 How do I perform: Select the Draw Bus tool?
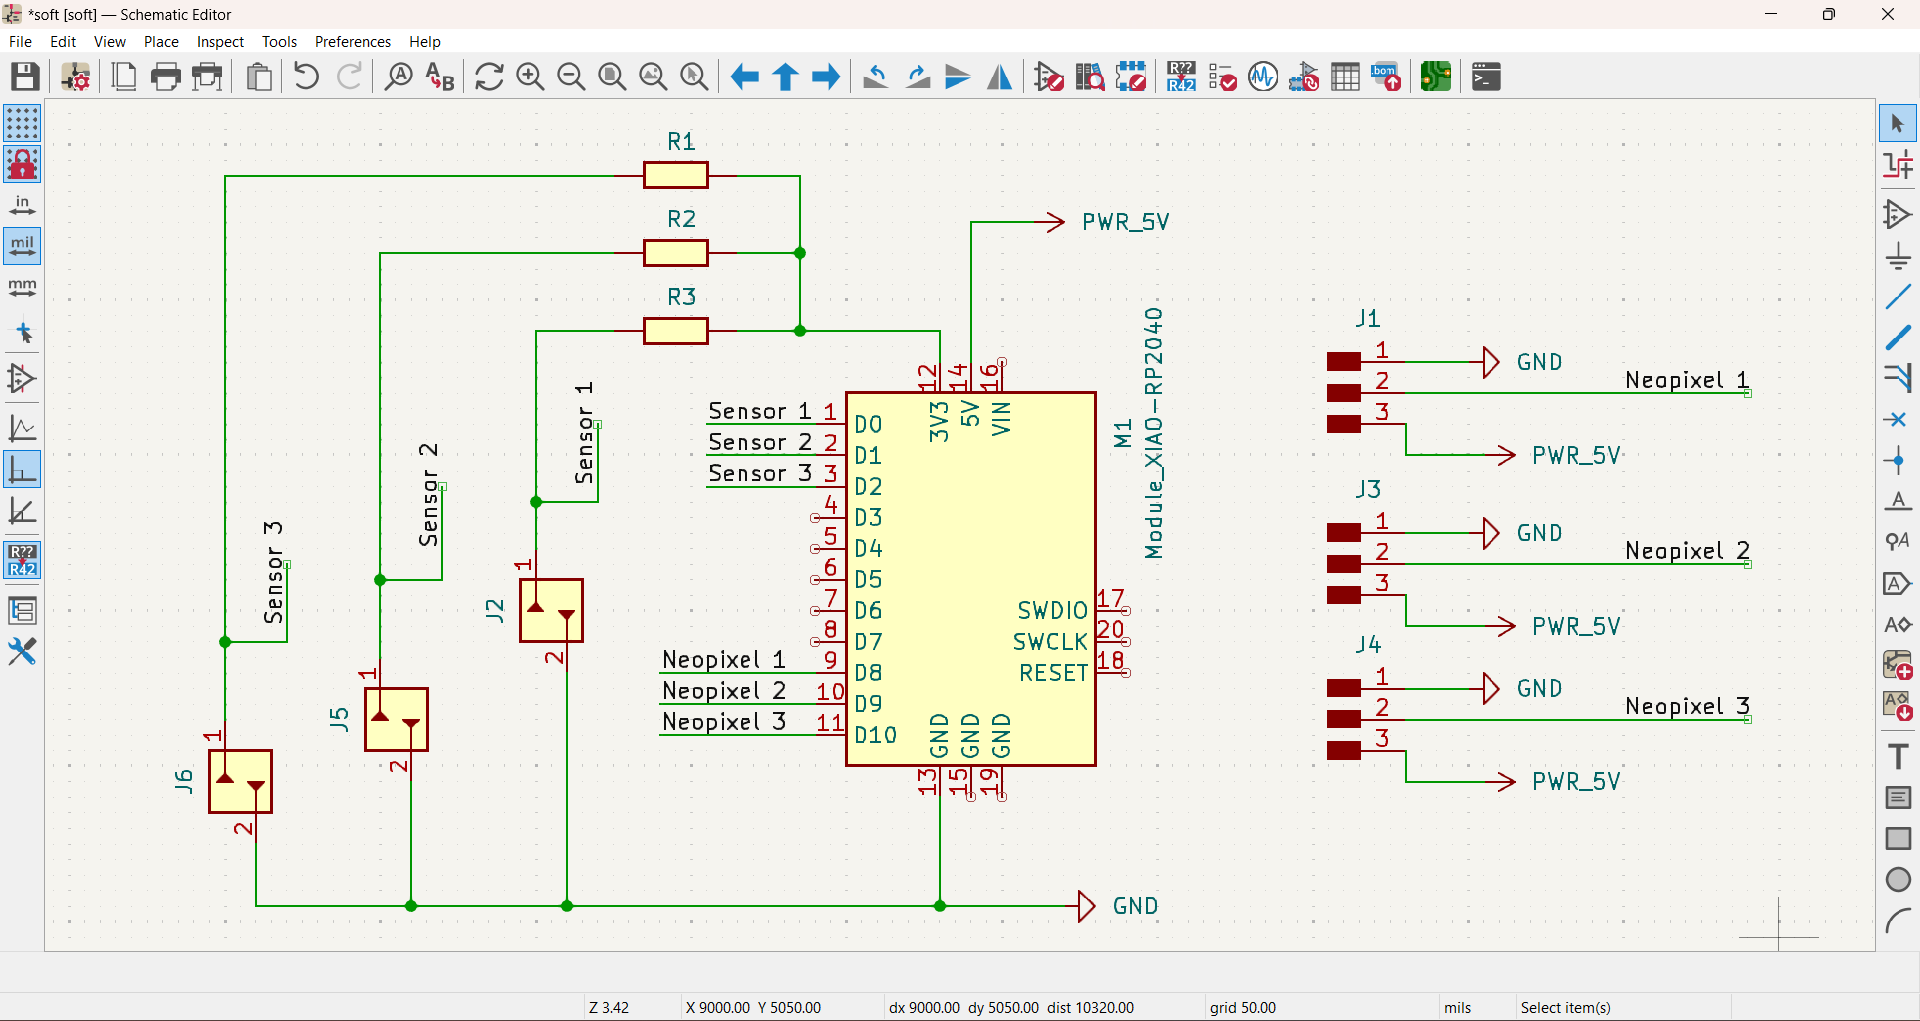click(1898, 338)
